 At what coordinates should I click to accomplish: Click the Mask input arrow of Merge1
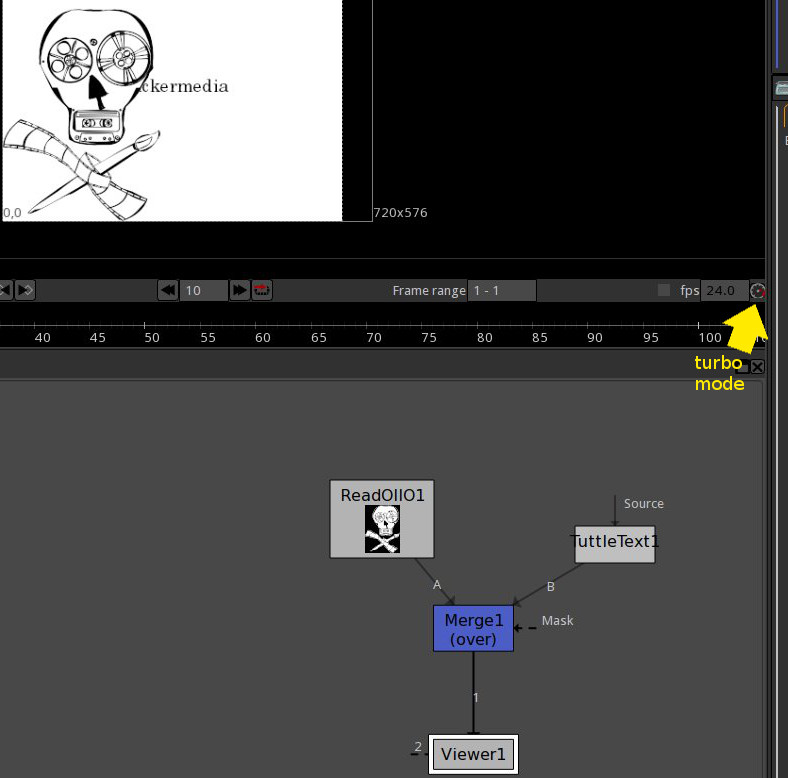(x=525, y=628)
